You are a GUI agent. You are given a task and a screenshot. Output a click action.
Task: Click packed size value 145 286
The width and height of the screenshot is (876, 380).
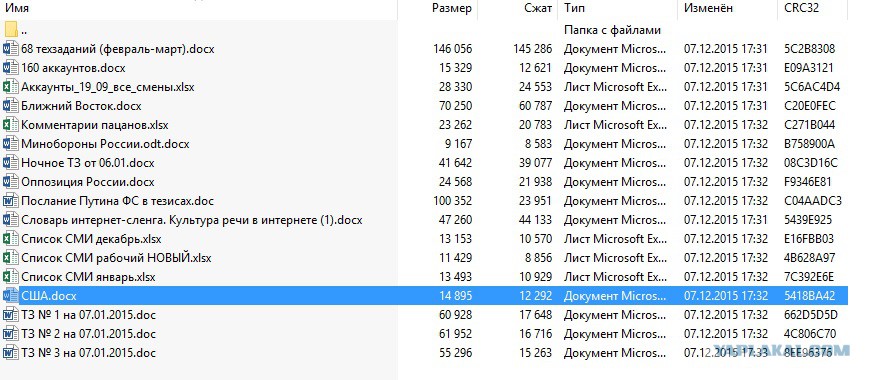[532, 49]
